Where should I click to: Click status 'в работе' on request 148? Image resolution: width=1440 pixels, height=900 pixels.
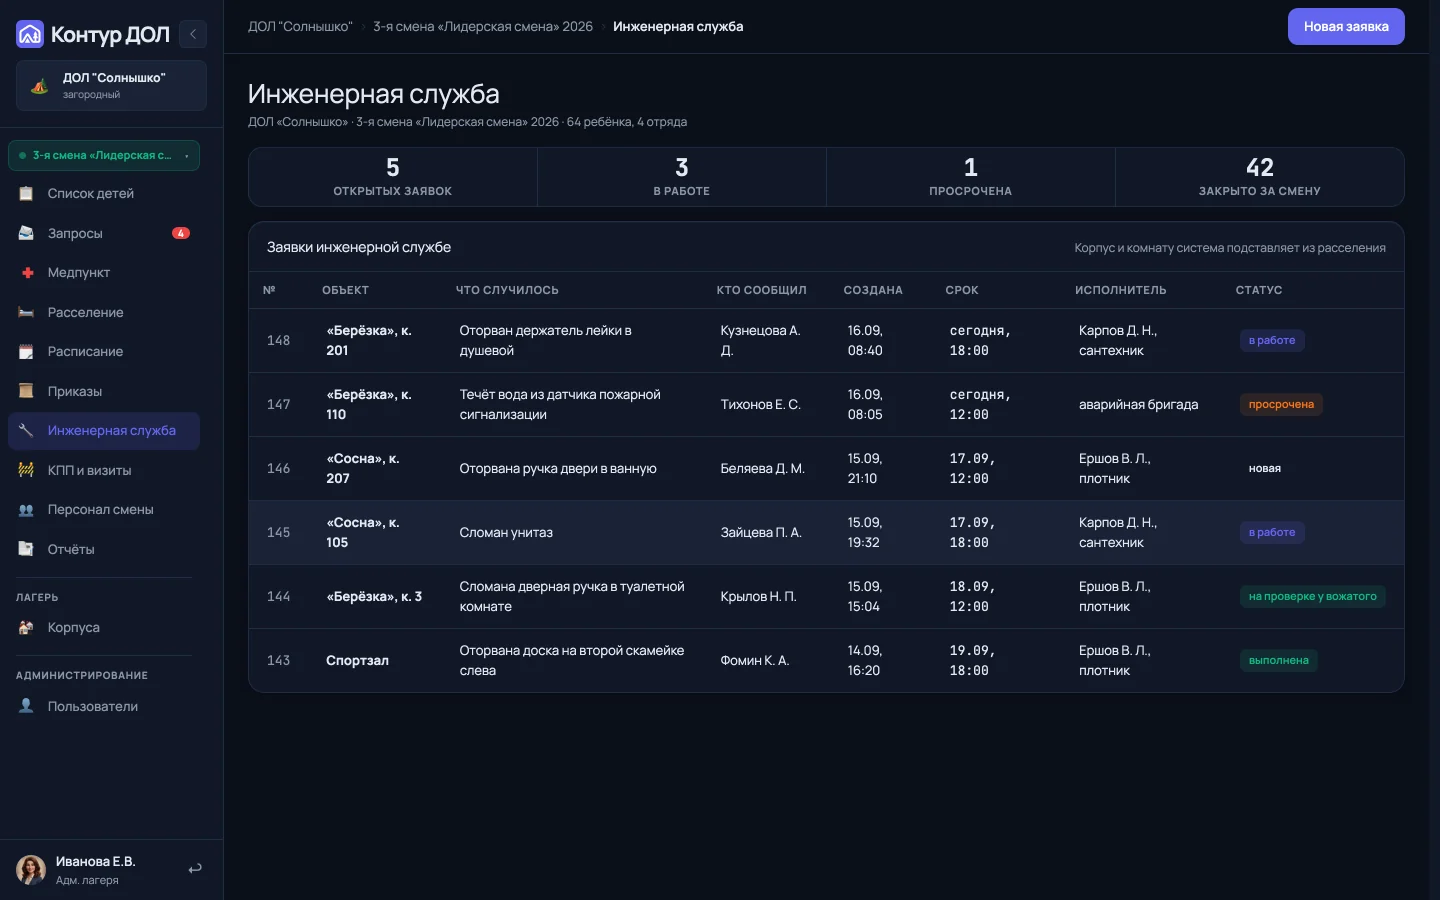coord(1272,340)
